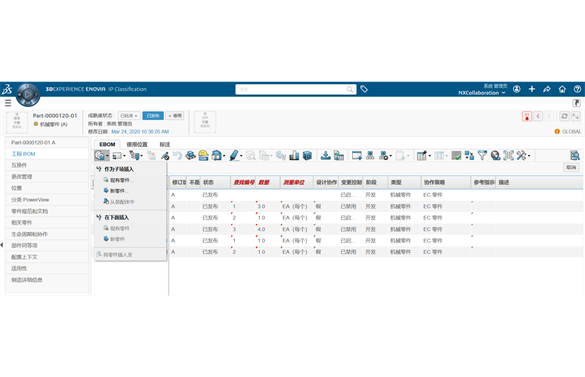585x377 pixels.
Task: Click the refresh icon near navigation arrows
Action: tap(564, 116)
